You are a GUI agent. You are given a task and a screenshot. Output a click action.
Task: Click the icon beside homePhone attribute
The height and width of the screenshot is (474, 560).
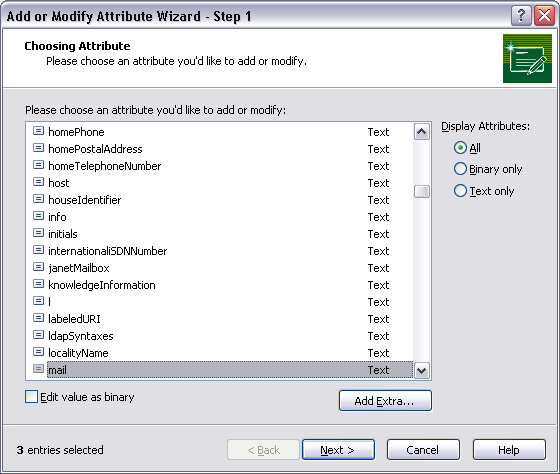(x=38, y=131)
